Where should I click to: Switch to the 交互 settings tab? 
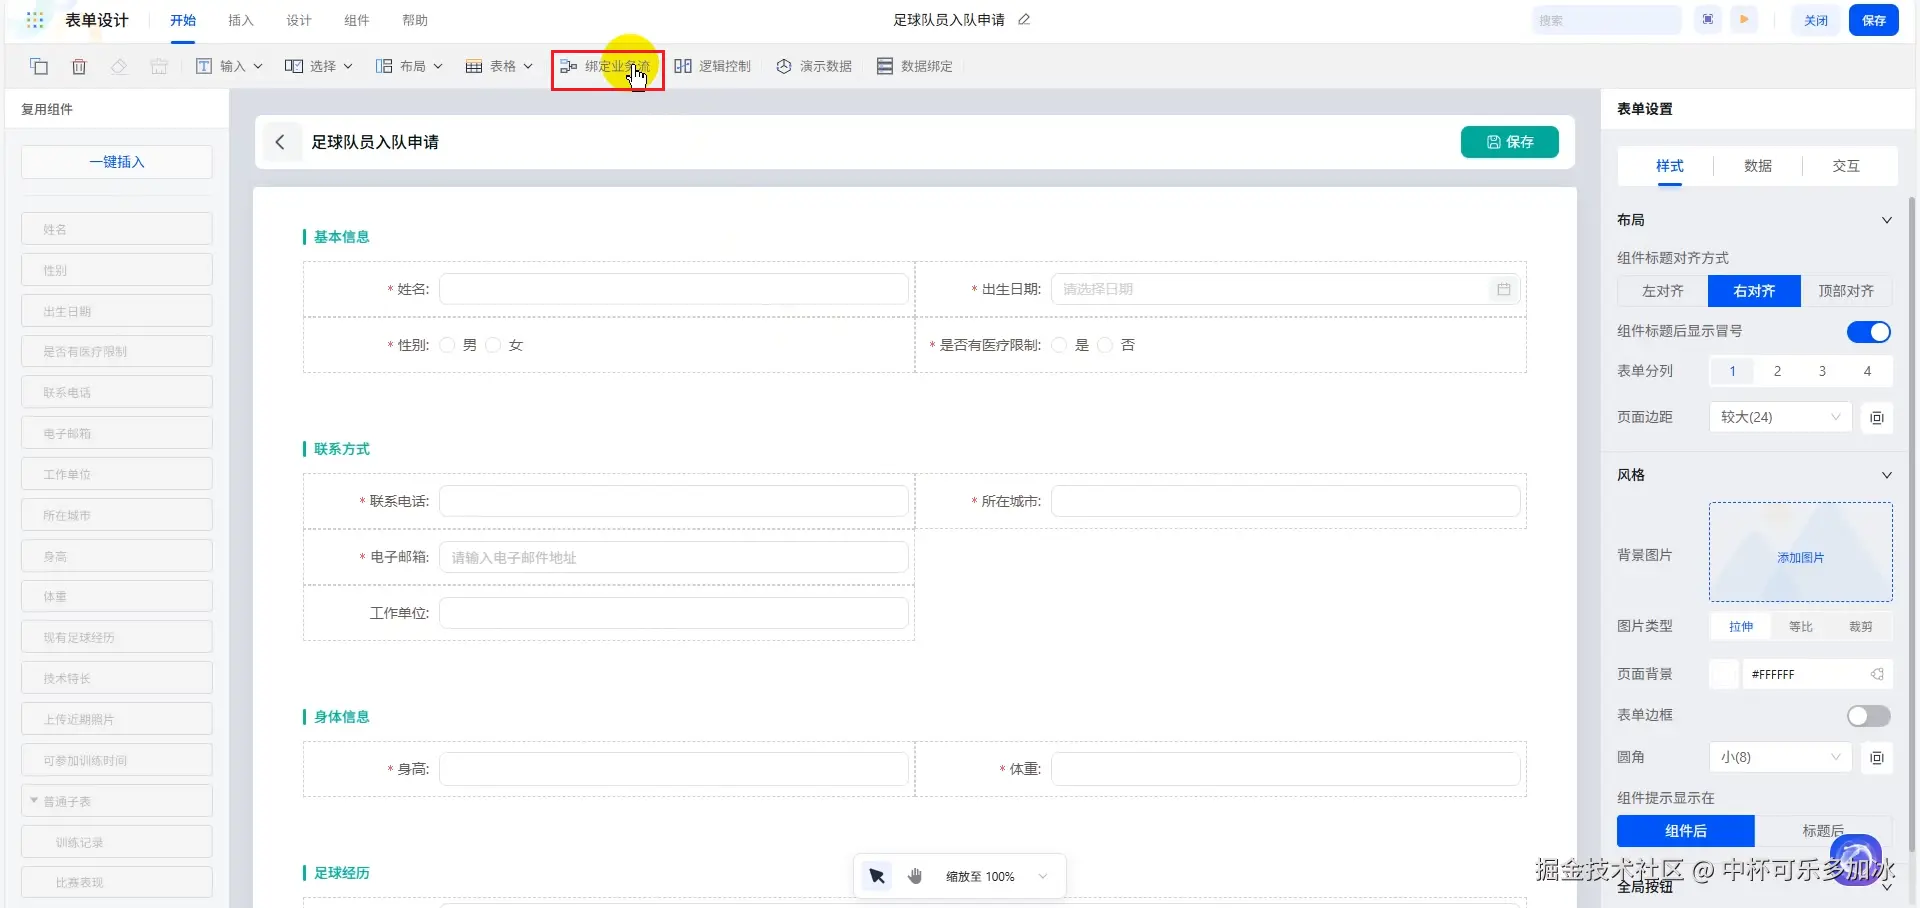point(1846,166)
